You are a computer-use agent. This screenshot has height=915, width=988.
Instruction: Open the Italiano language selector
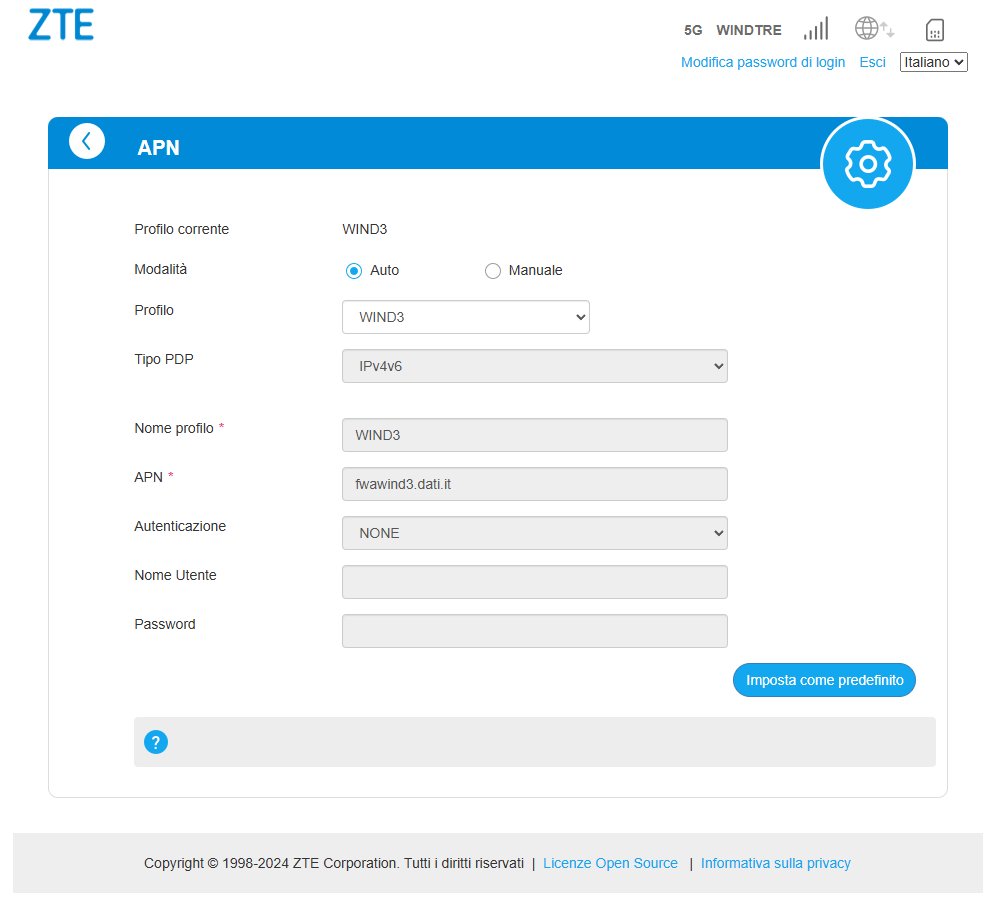[x=933, y=62]
